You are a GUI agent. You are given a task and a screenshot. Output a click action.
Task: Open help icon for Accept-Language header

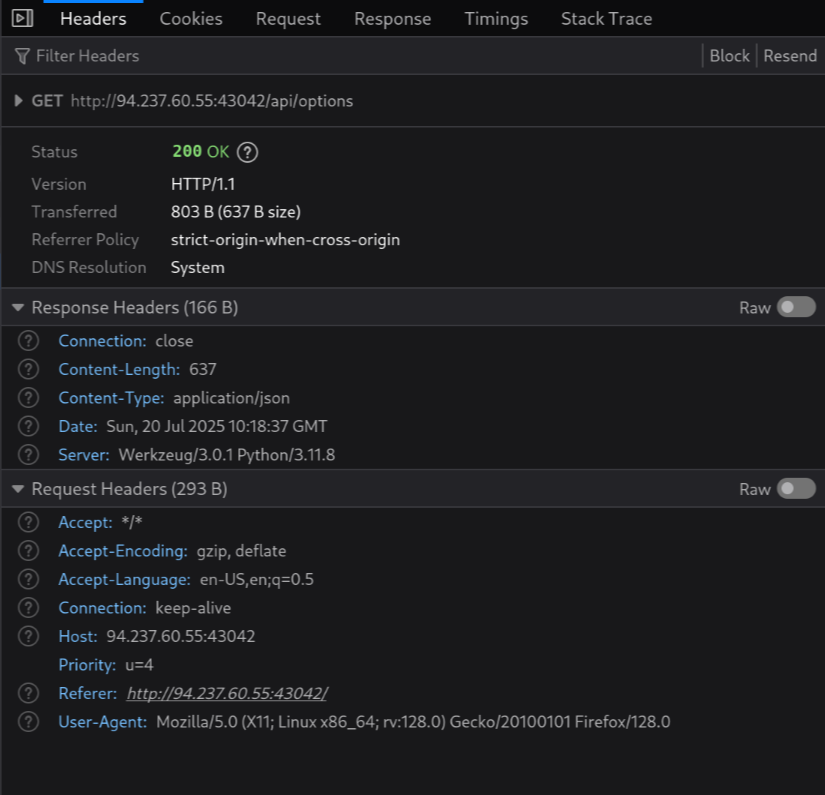(28, 579)
